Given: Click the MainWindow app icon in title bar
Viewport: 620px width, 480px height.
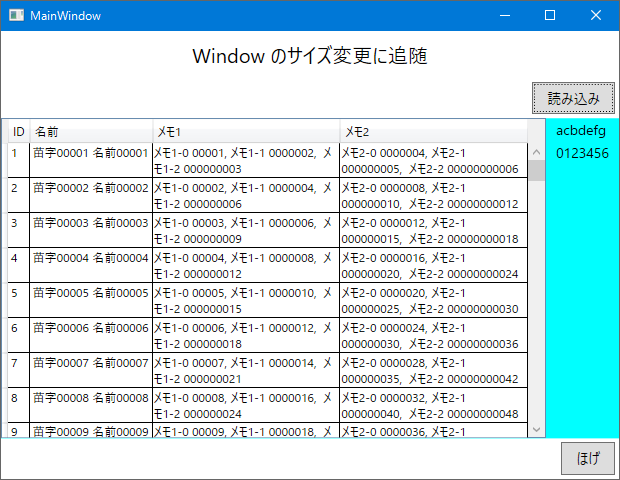Looking at the screenshot, I should click(x=16, y=15).
